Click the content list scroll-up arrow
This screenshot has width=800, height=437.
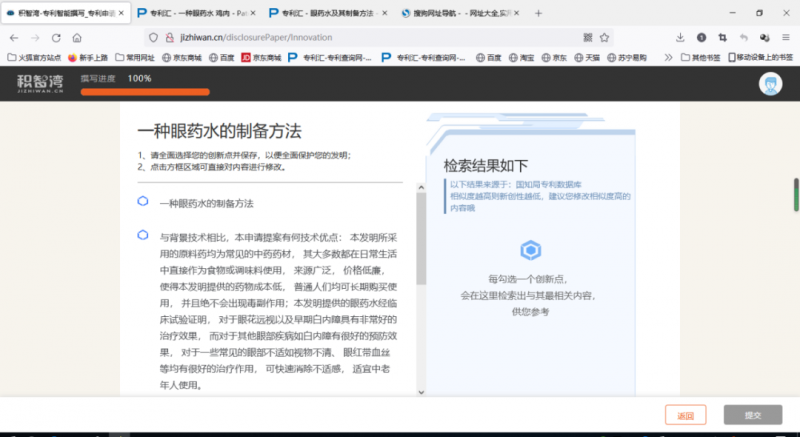421,187
